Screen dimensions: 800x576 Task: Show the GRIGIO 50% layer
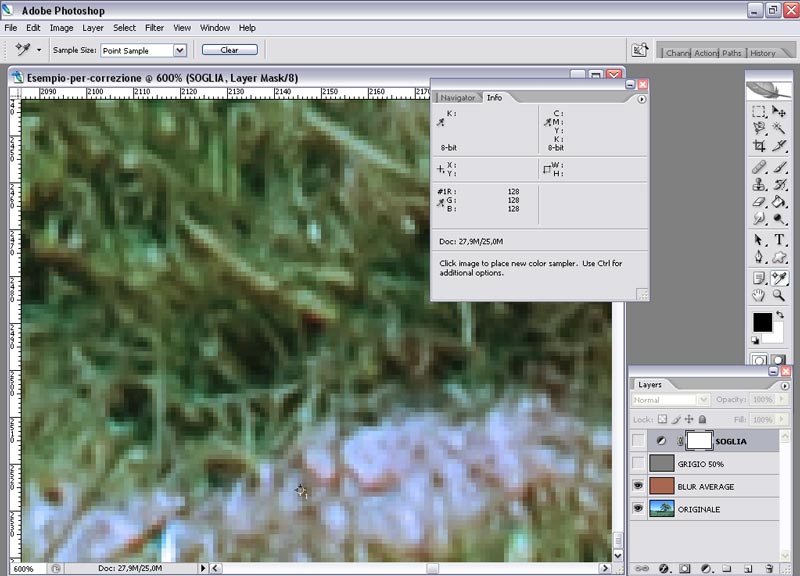click(x=639, y=463)
